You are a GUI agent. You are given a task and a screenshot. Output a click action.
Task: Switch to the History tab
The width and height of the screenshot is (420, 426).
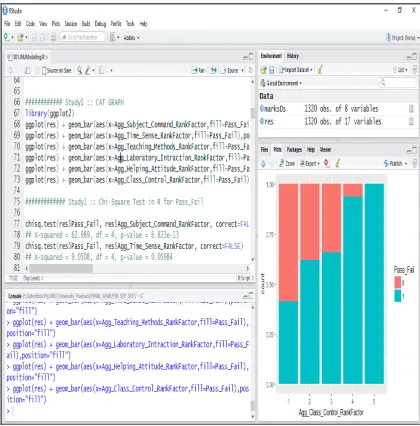click(293, 56)
